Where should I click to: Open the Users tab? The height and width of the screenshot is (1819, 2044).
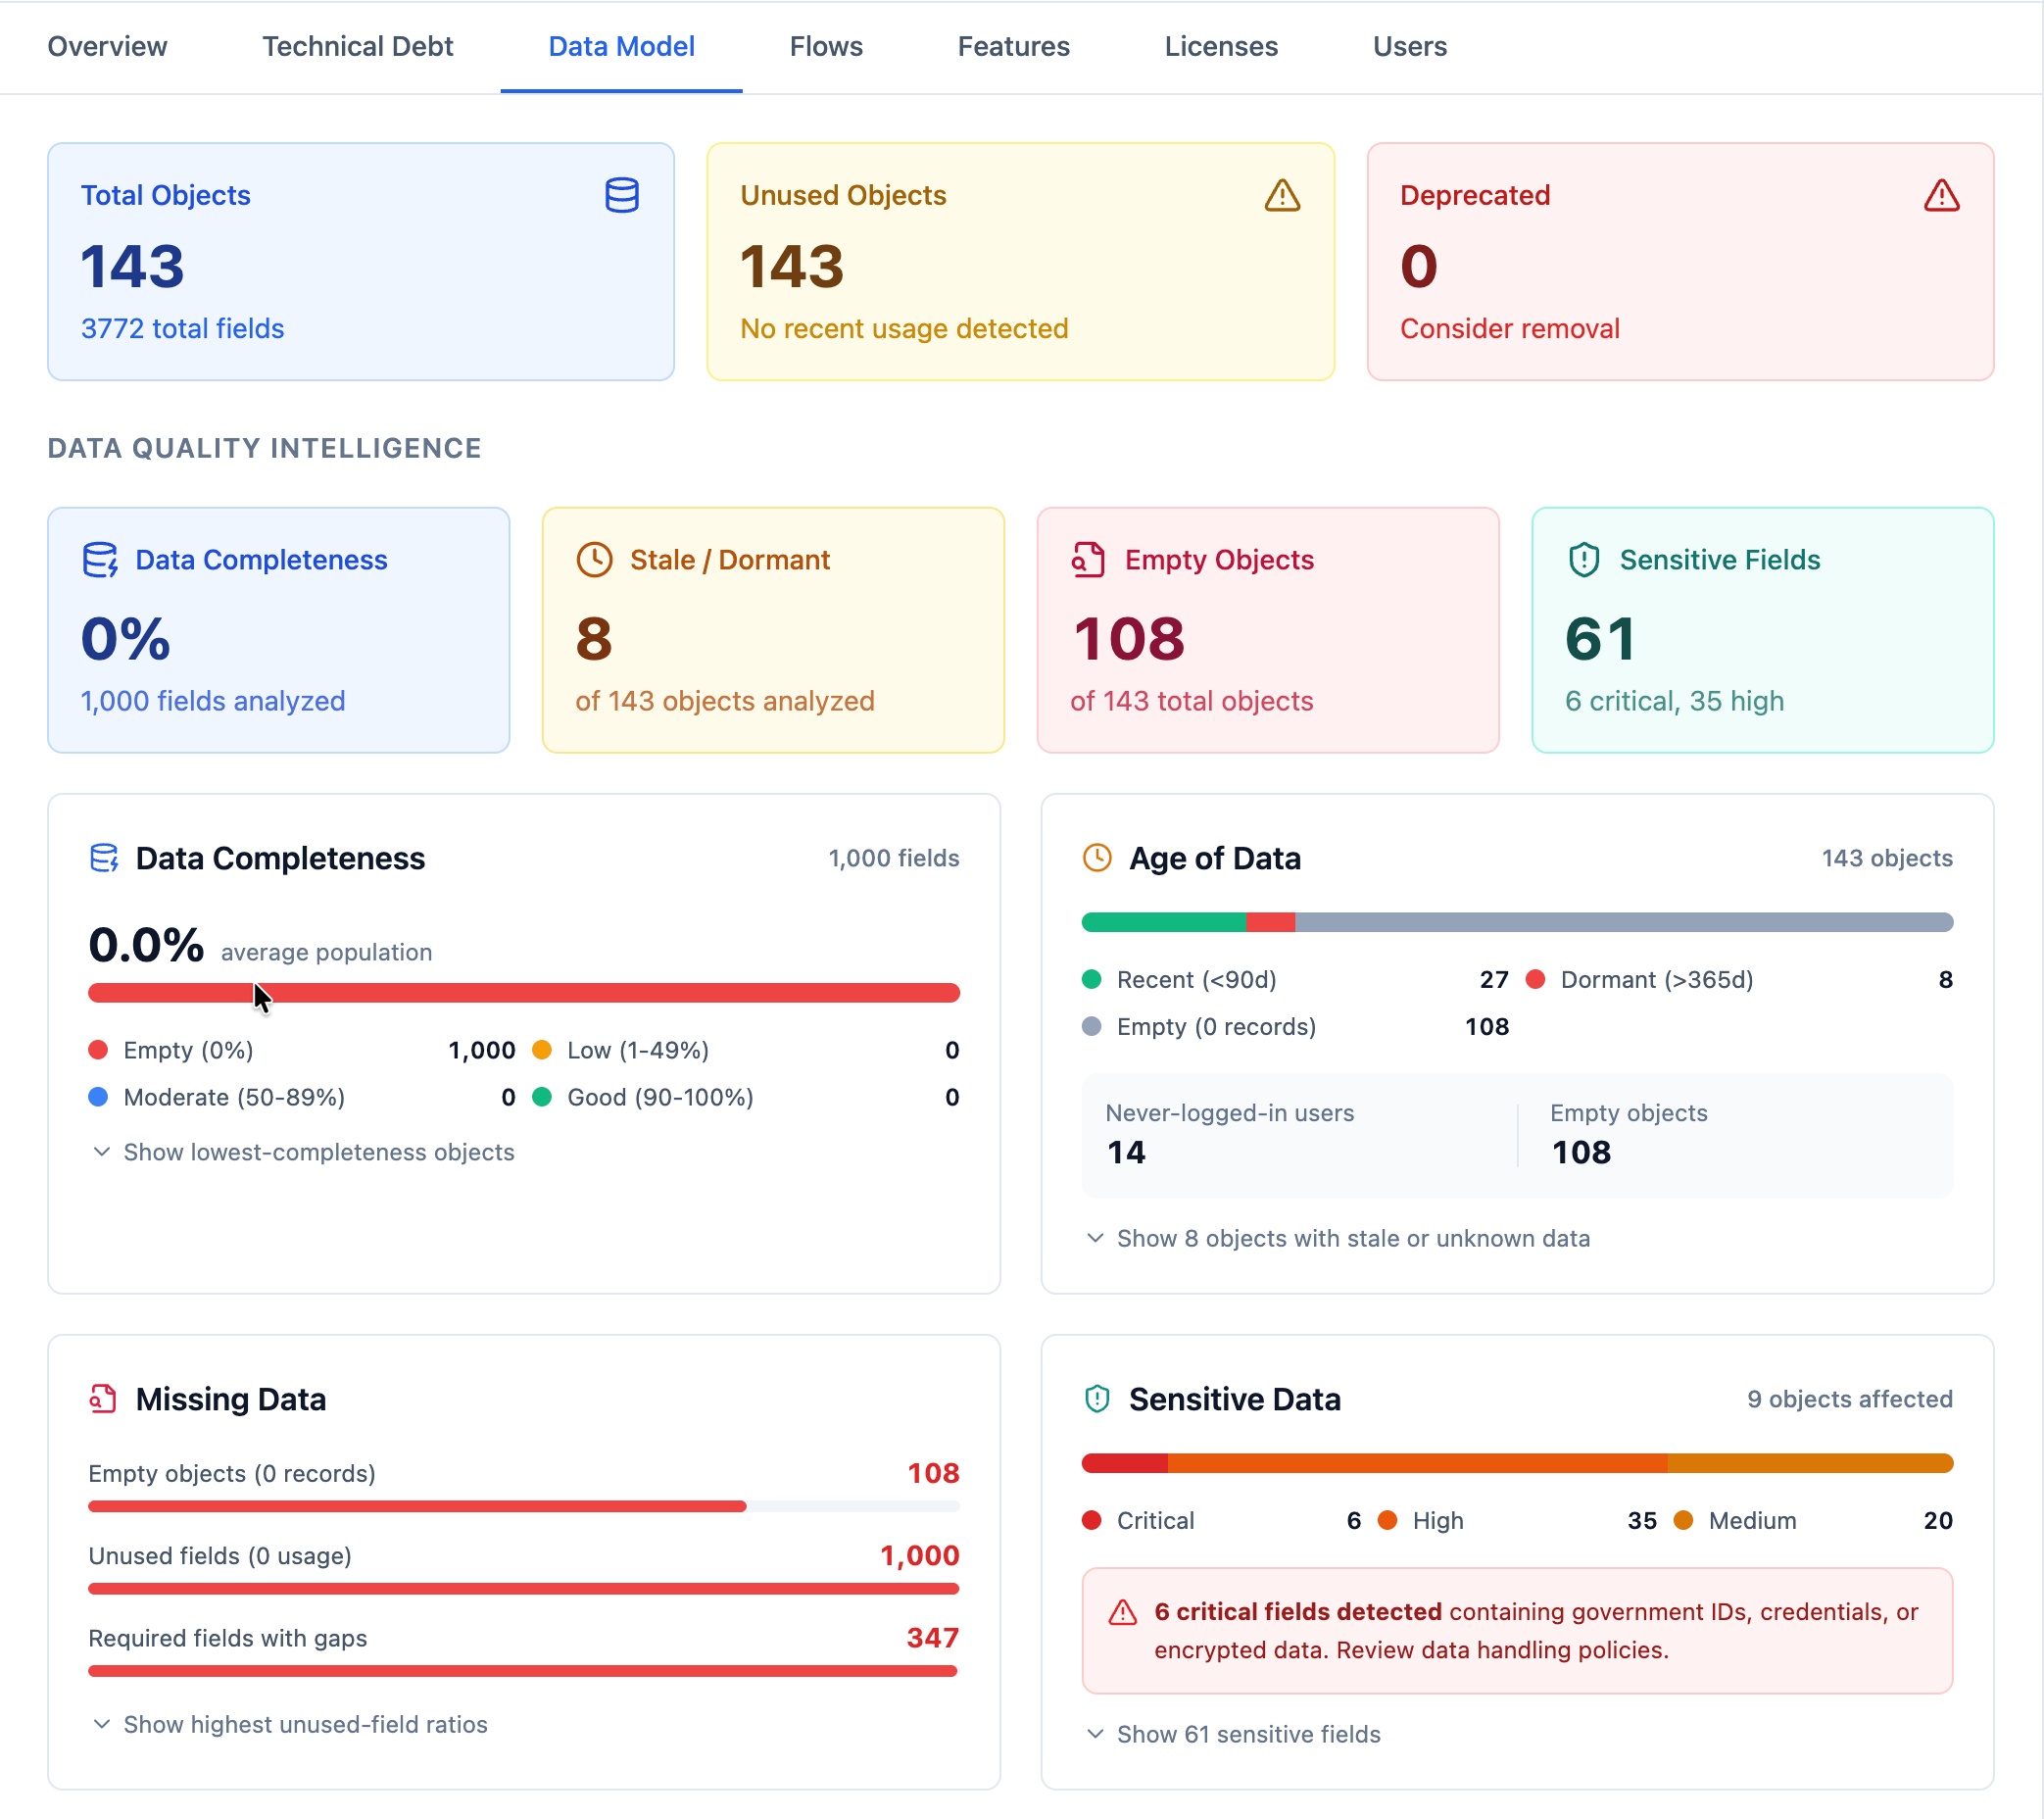point(1410,46)
